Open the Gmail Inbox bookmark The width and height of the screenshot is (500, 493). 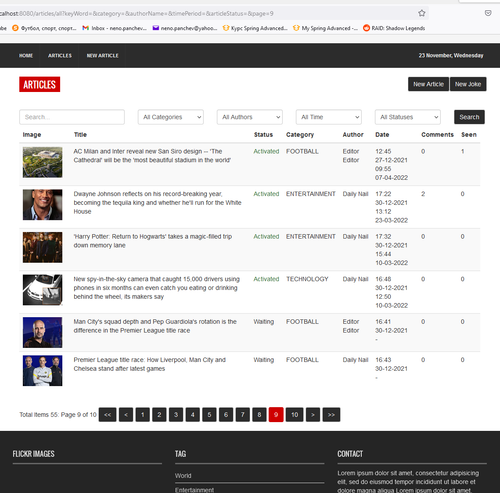click(x=114, y=28)
